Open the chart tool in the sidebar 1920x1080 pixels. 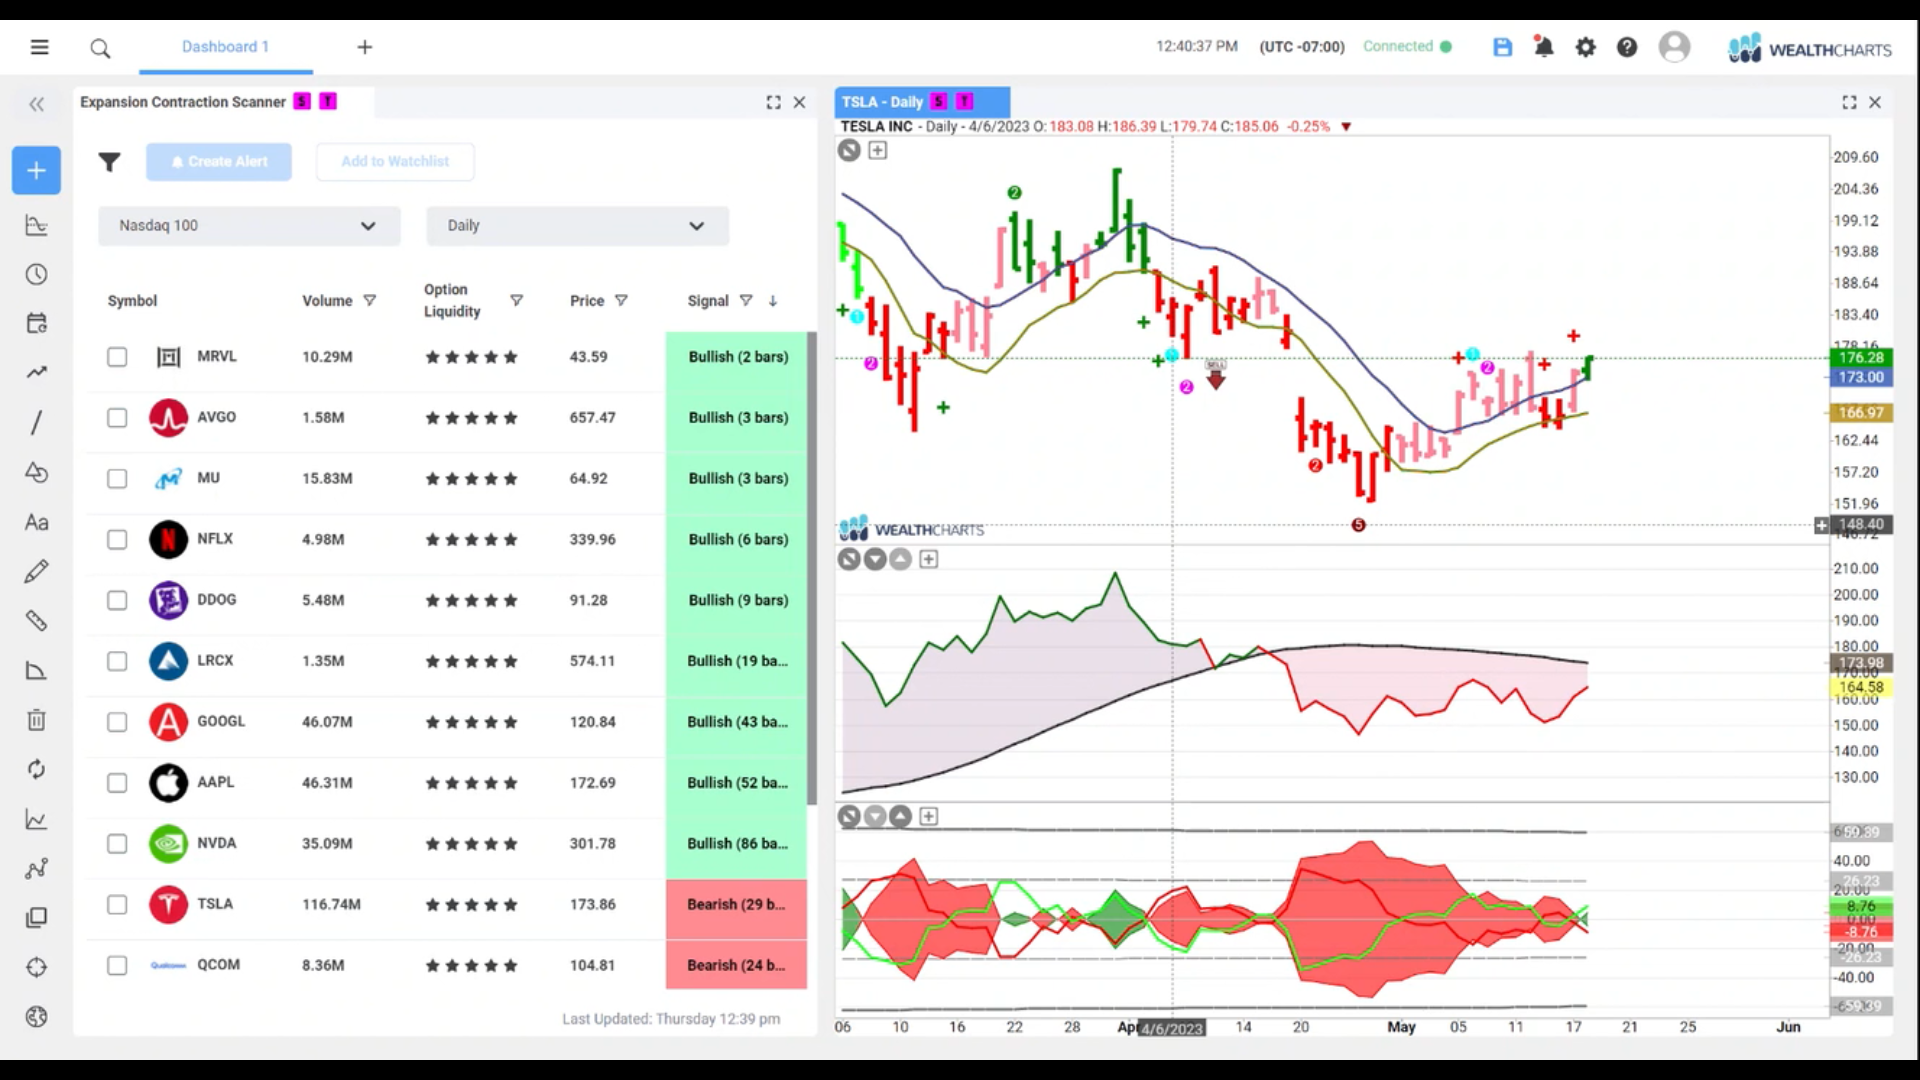[36, 226]
